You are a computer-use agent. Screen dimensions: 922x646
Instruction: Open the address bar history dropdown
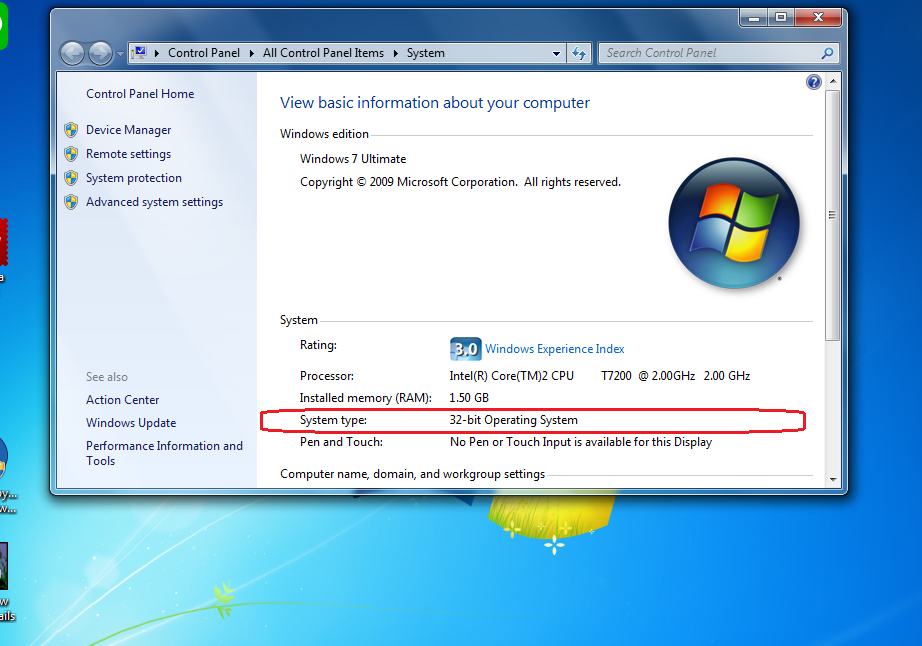coord(556,53)
